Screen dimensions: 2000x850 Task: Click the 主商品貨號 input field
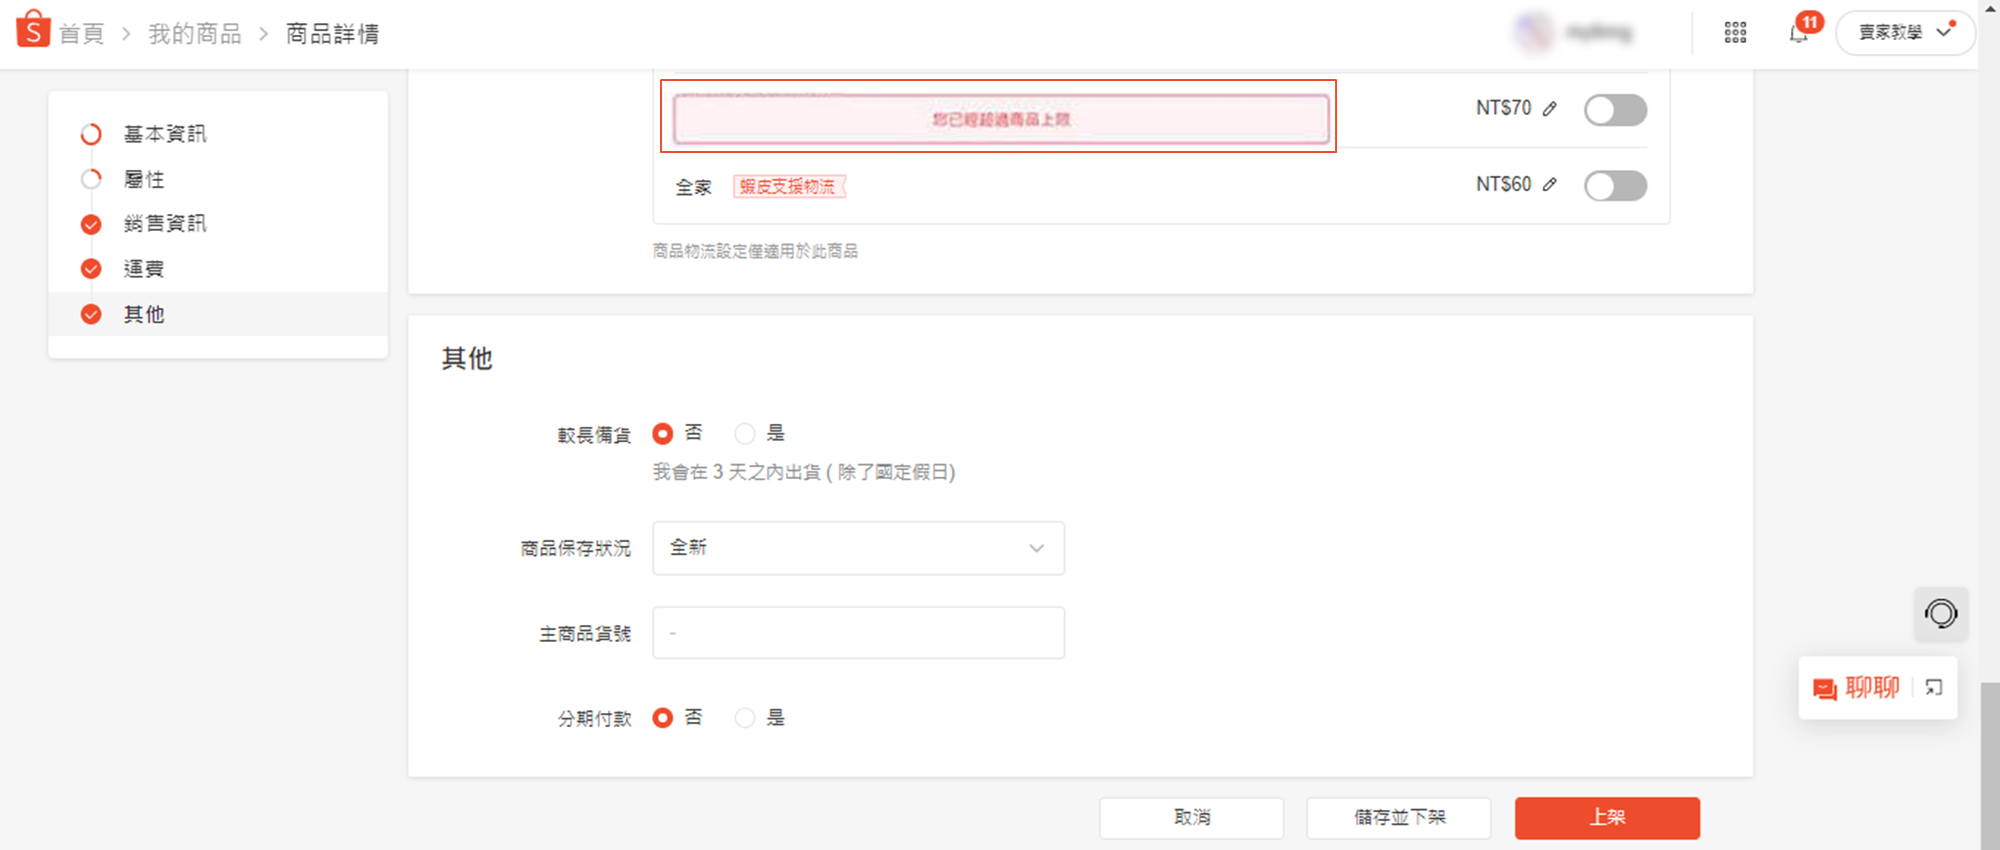[858, 633]
